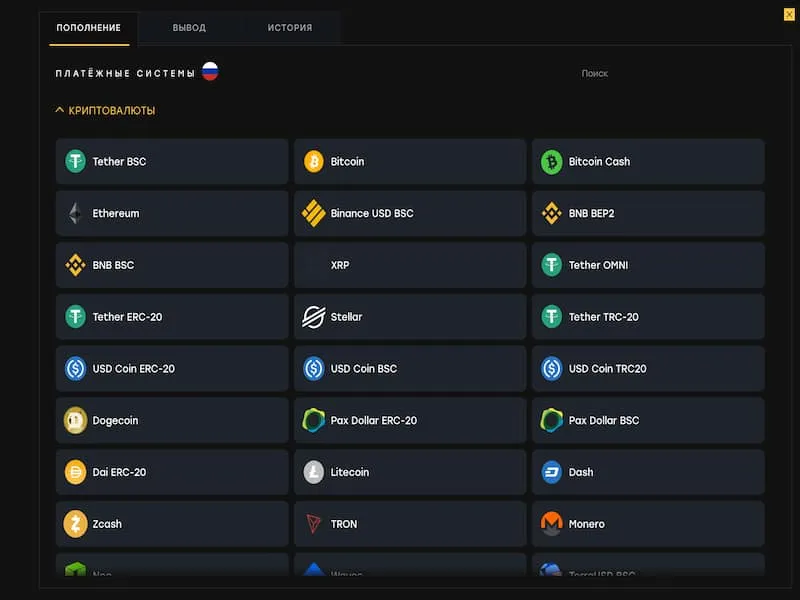Click the green Bitcoin Cash icon
The image size is (800, 600).
click(x=552, y=162)
